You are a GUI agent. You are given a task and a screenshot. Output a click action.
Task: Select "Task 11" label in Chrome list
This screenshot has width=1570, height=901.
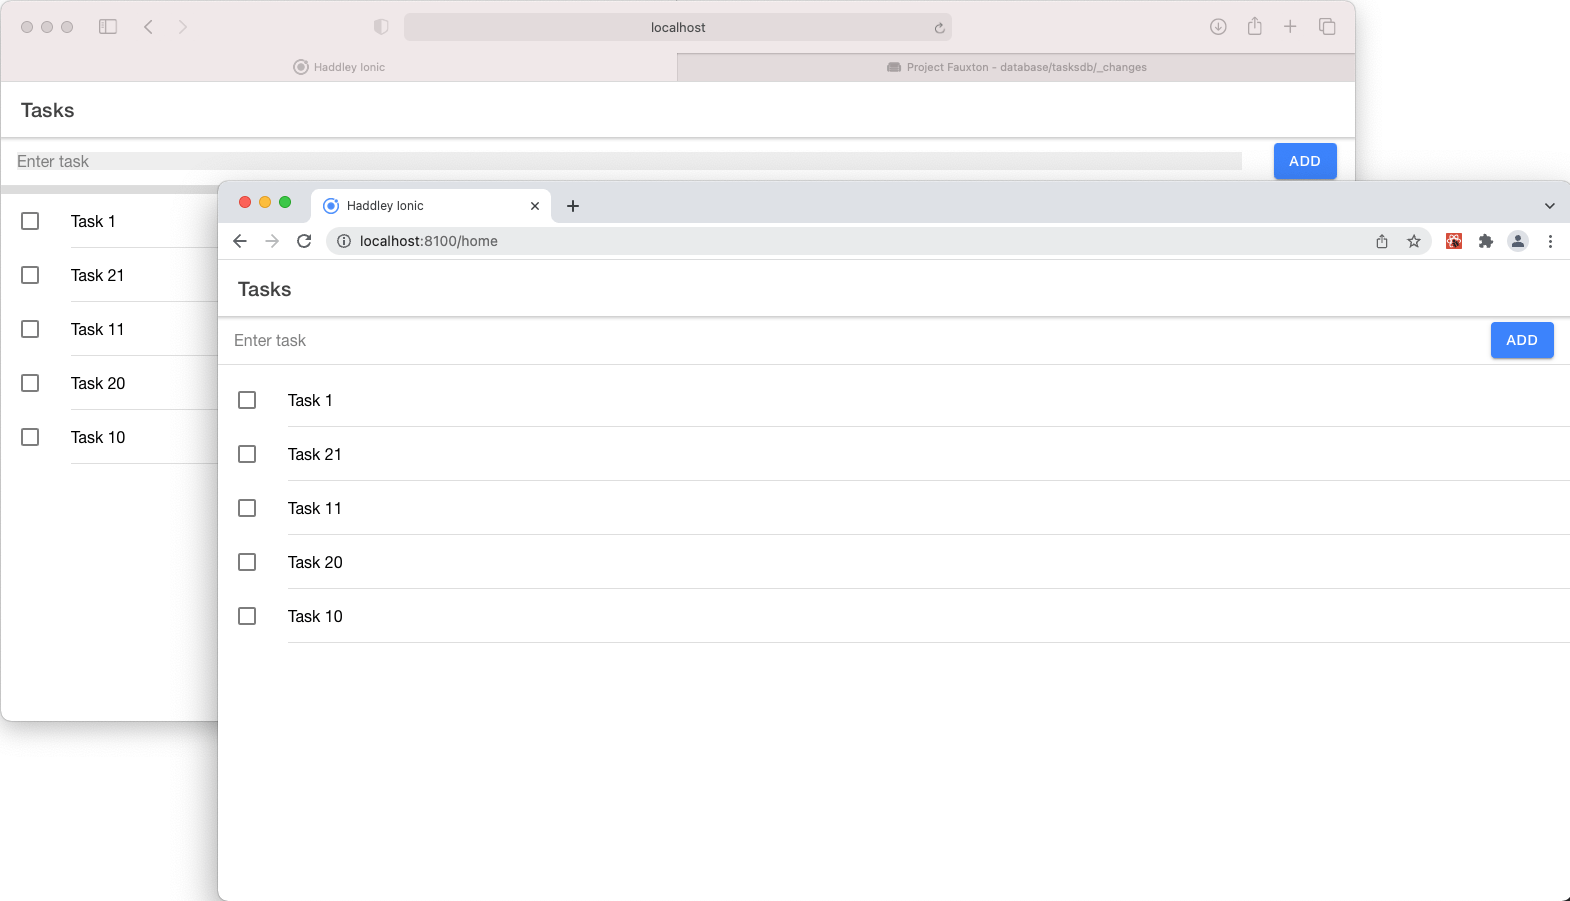315,508
